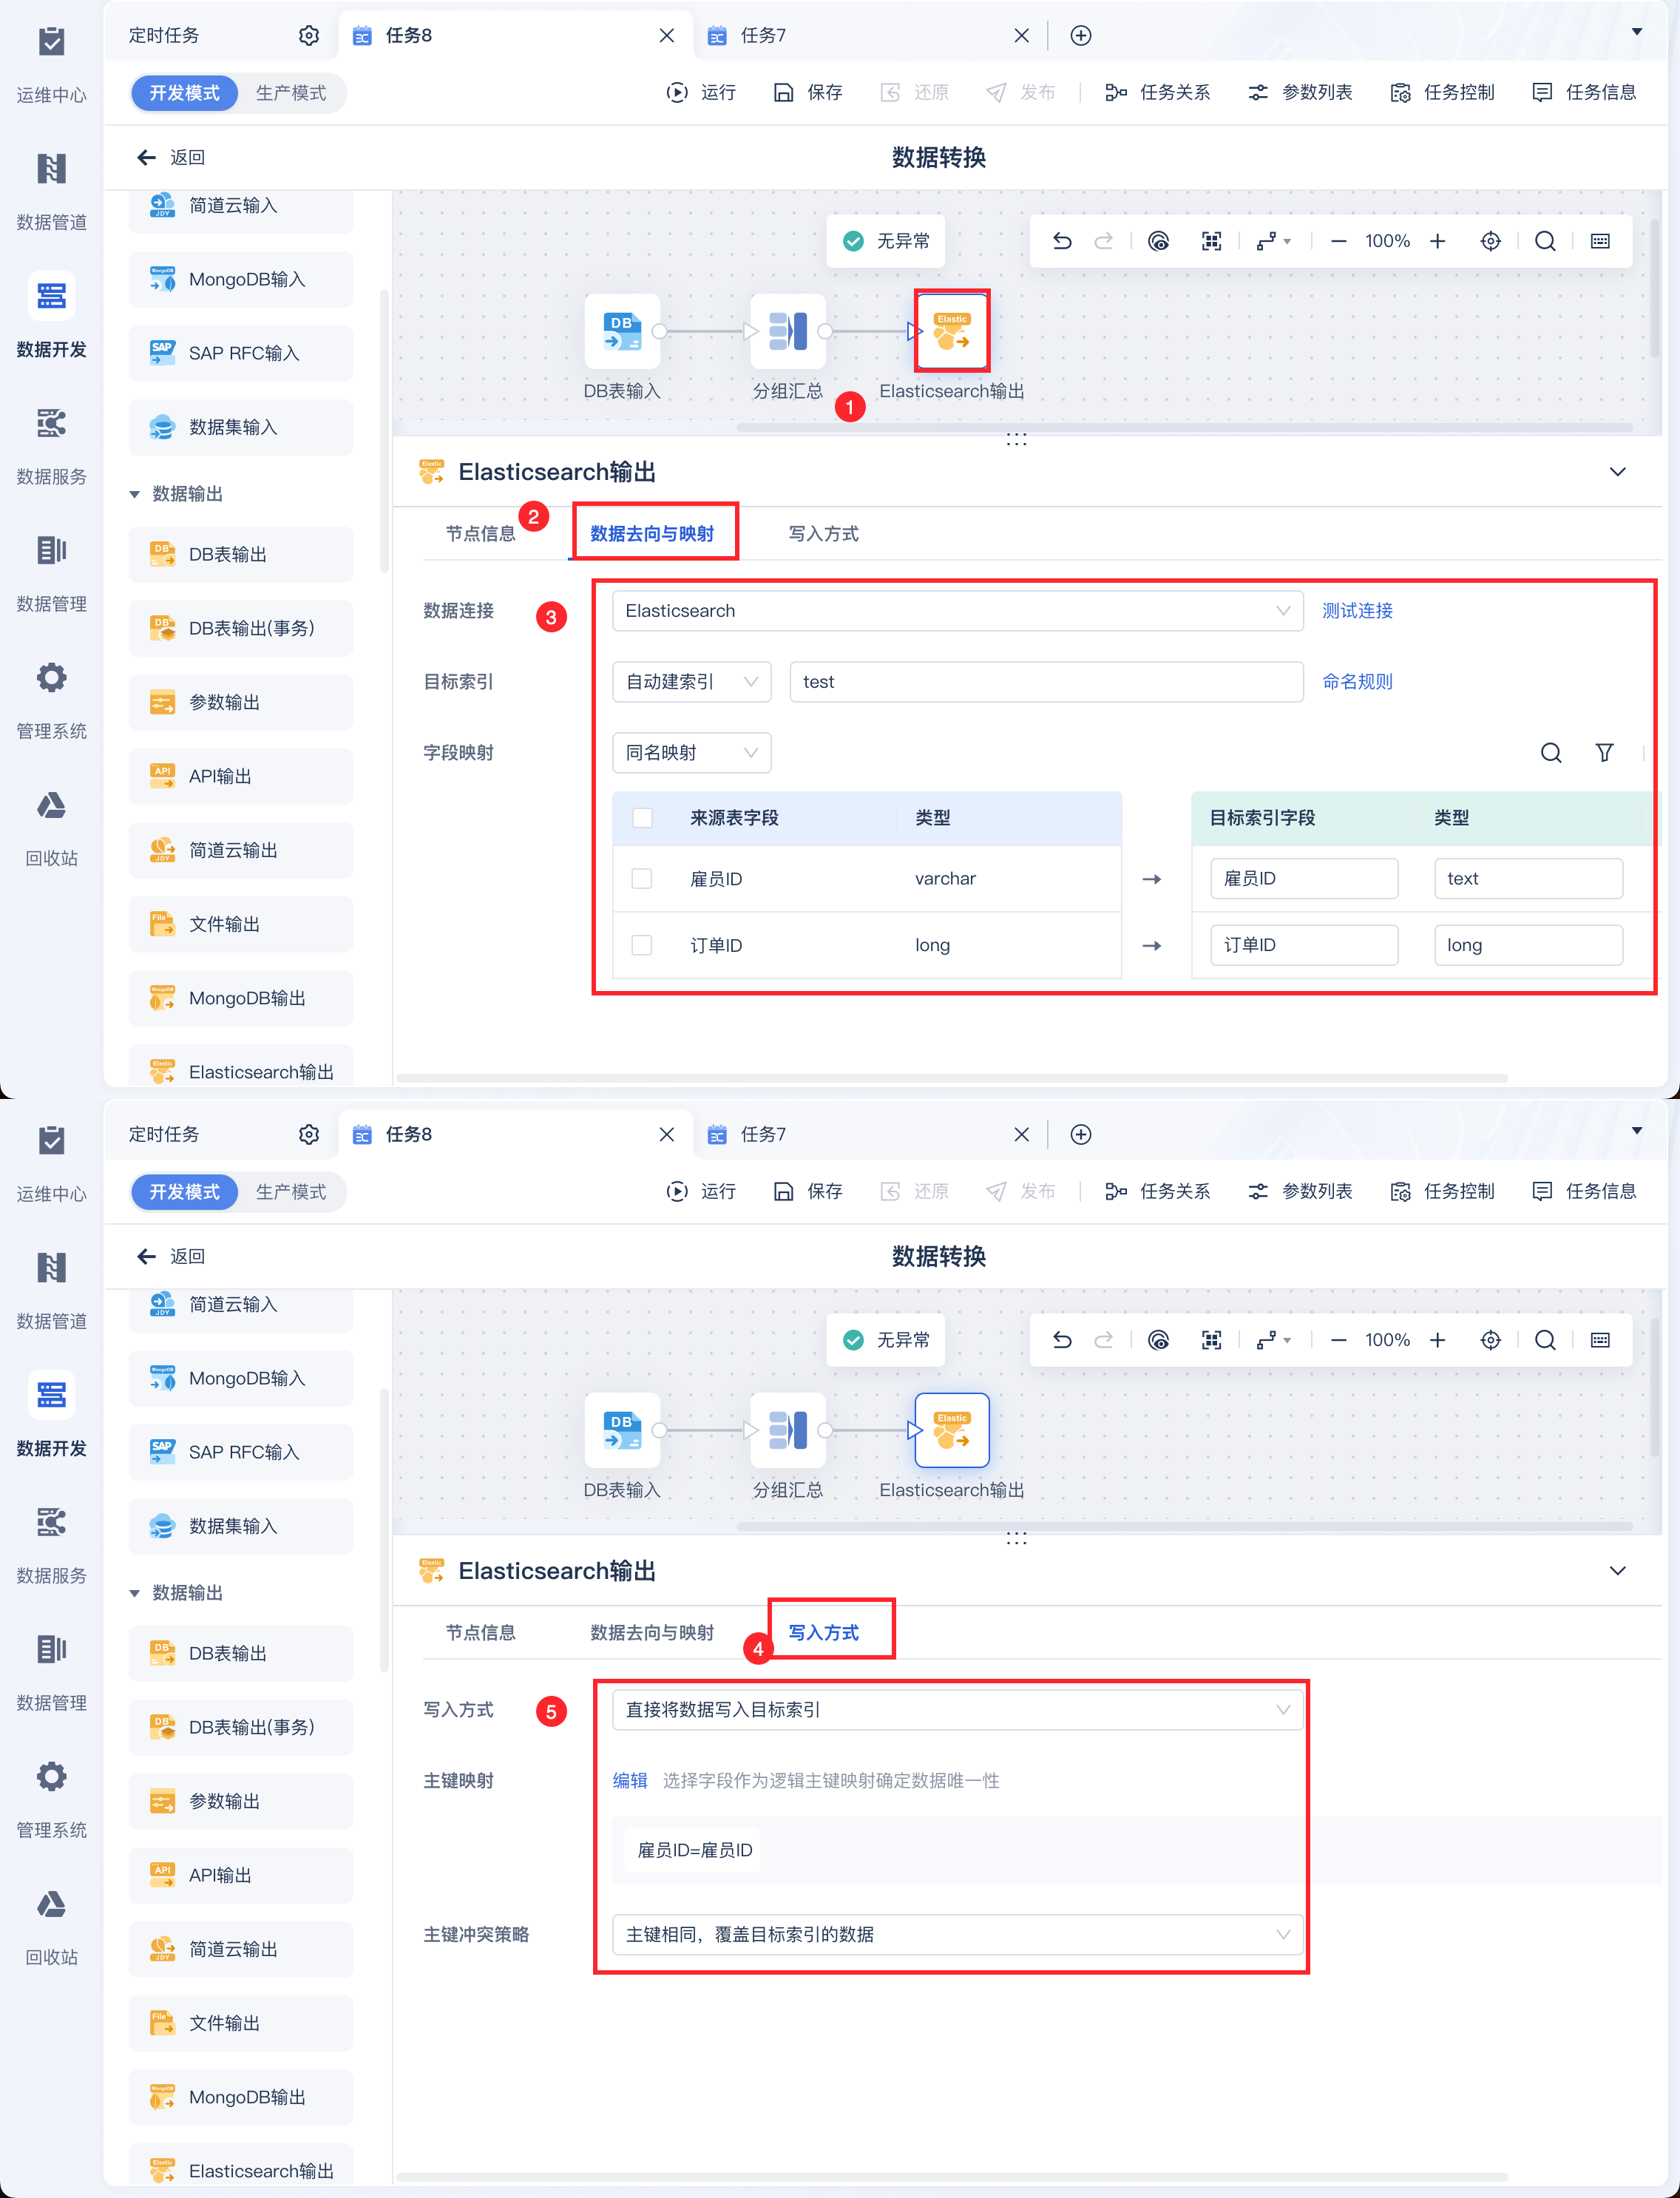
Task: Click the zoom-in plus icon
Action: [1437, 241]
